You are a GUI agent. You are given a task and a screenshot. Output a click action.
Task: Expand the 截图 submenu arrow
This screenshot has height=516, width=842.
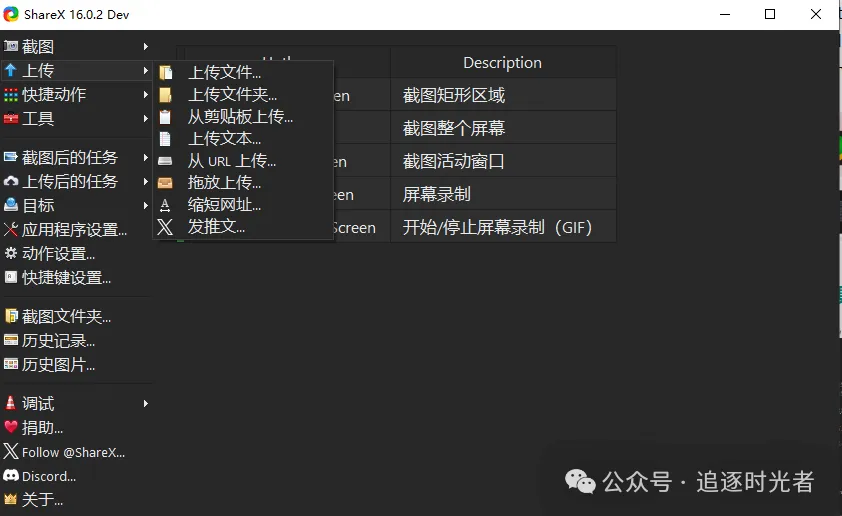[146, 47]
